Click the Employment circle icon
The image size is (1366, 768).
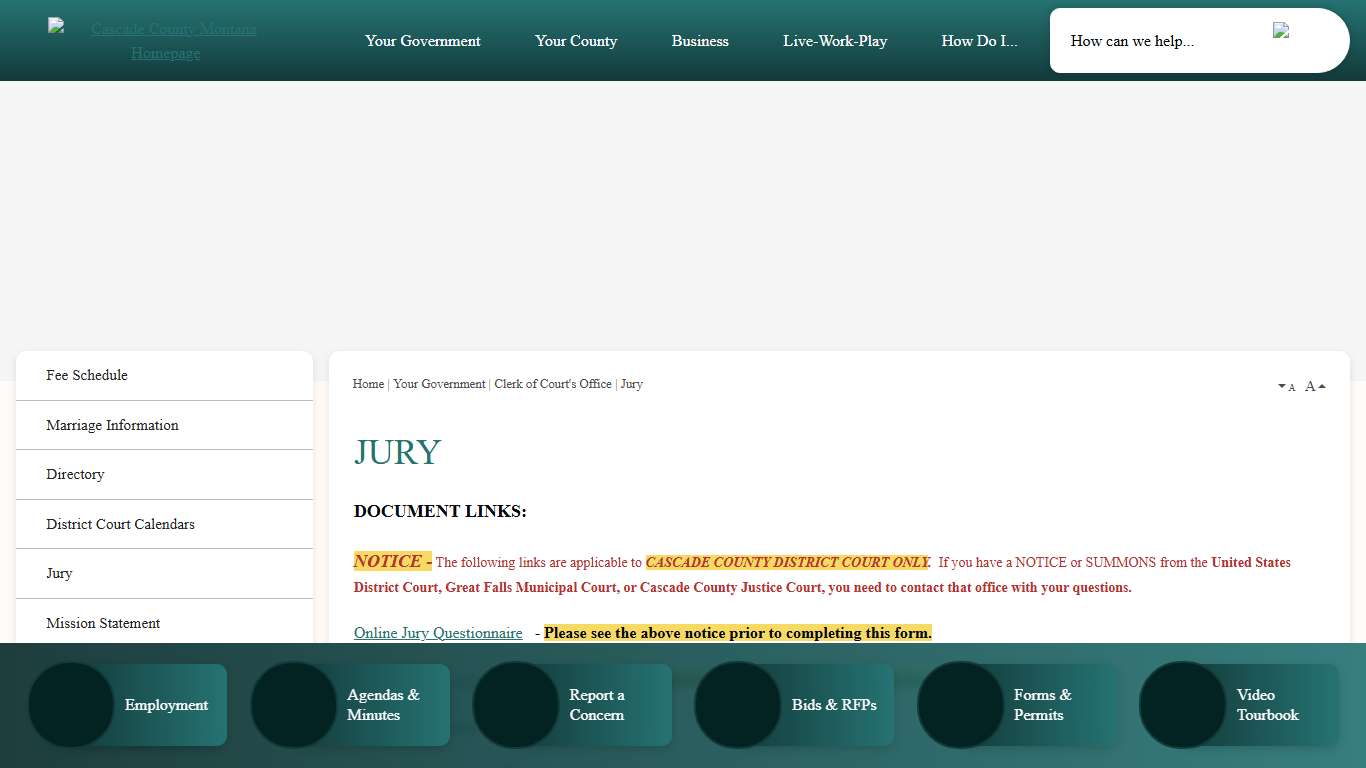[x=71, y=705]
